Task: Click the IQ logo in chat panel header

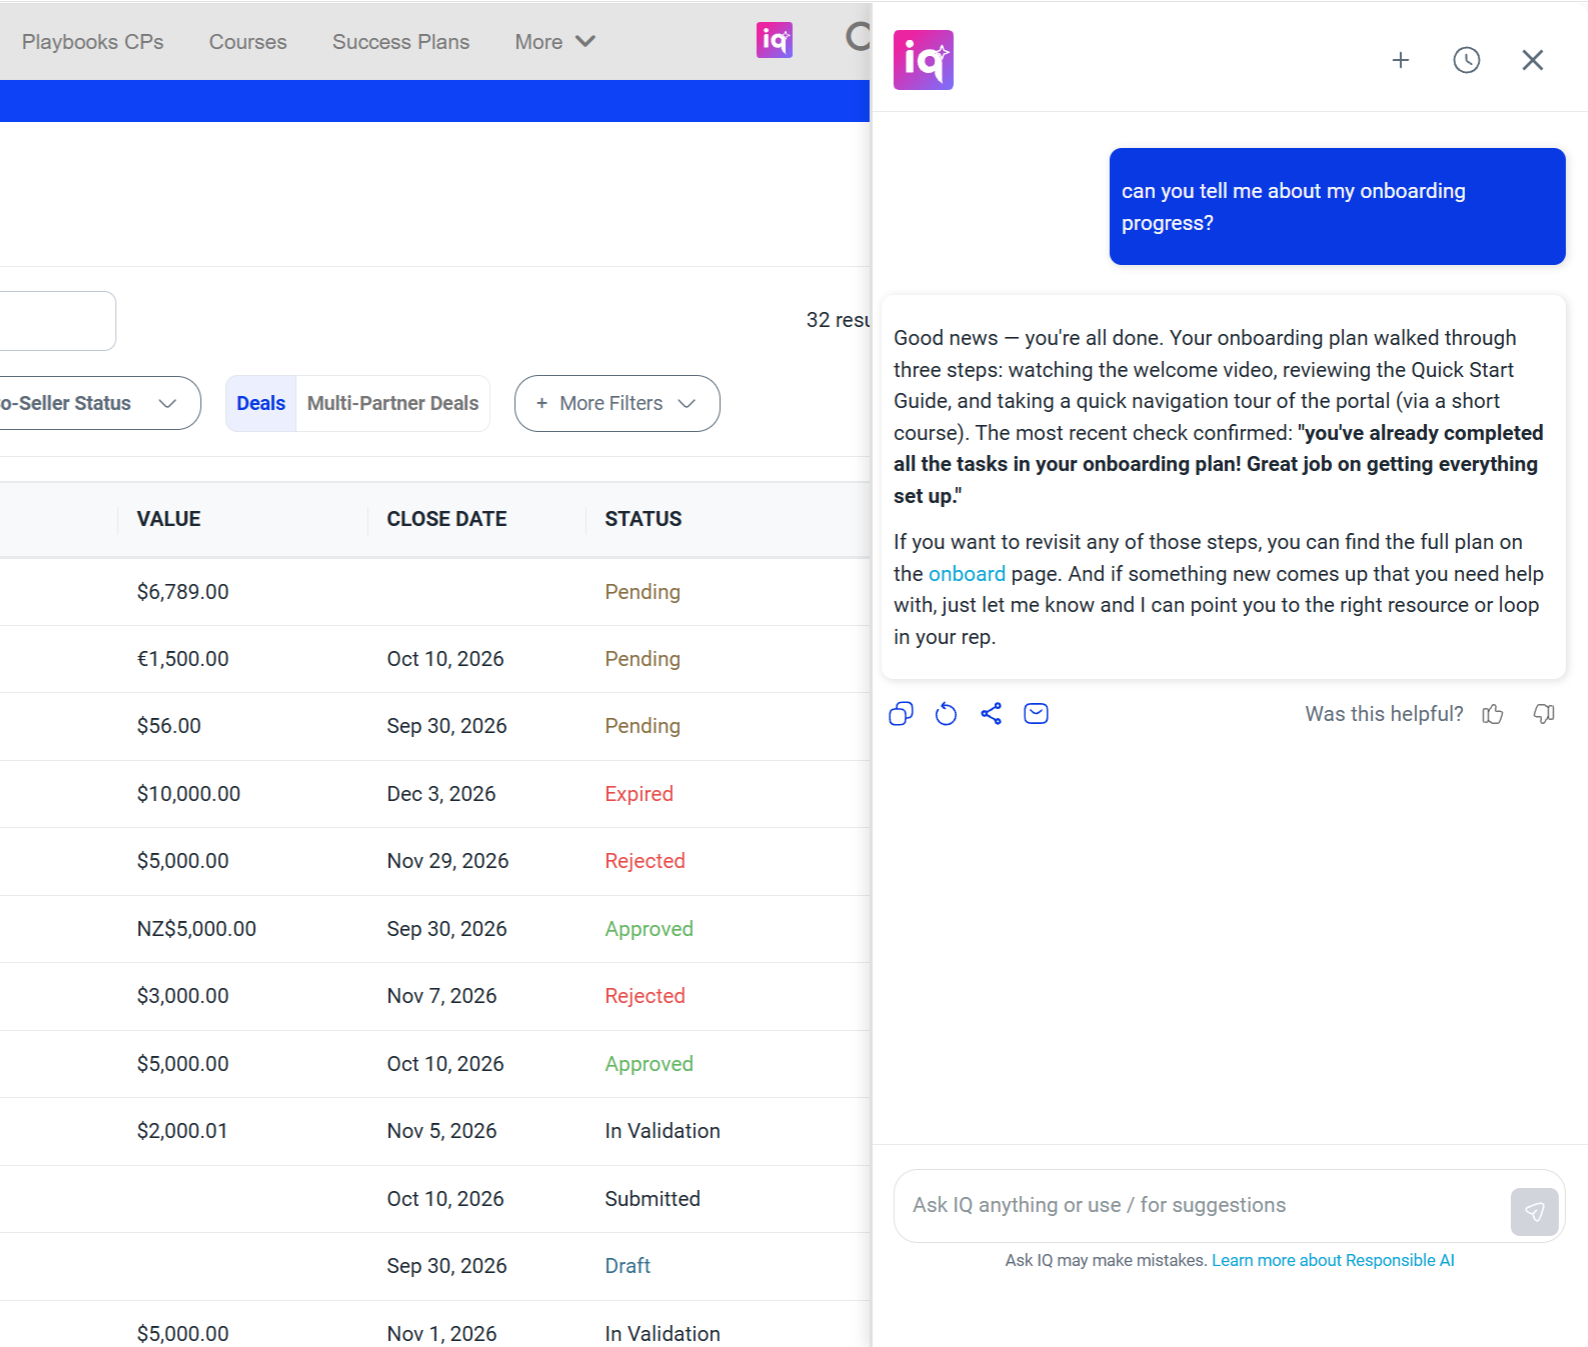Action: click(x=923, y=60)
